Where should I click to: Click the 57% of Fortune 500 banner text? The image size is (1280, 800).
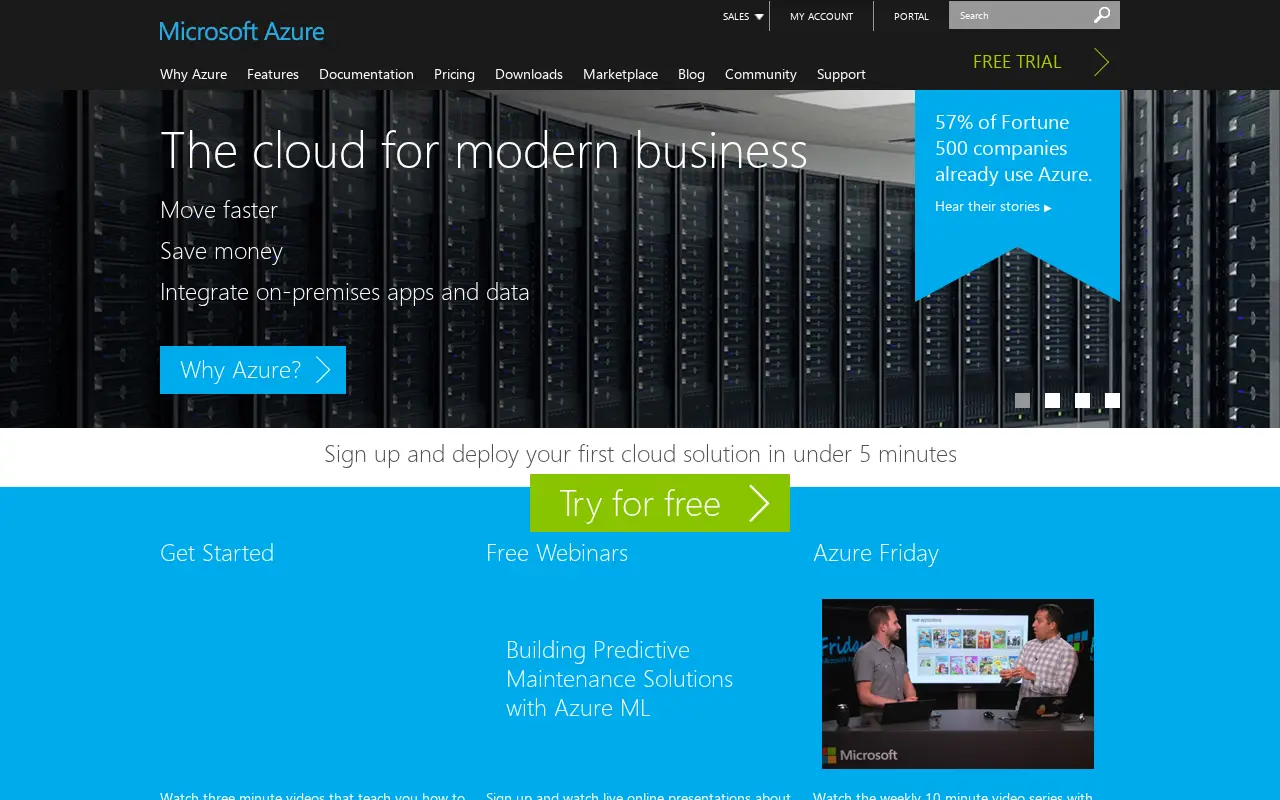pyautogui.click(x=1014, y=148)
